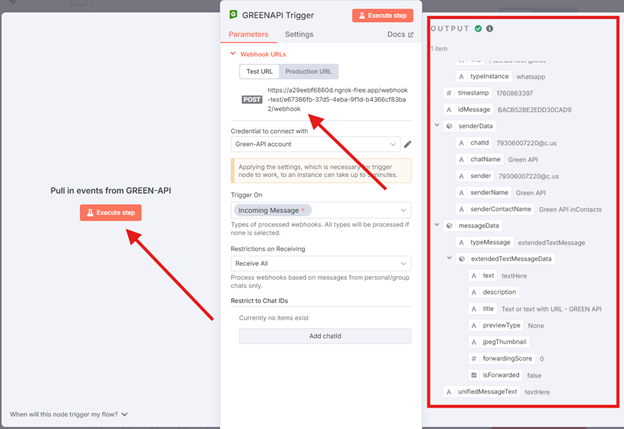
Task: Click the Add chatId button
Action: click(324, 335)
